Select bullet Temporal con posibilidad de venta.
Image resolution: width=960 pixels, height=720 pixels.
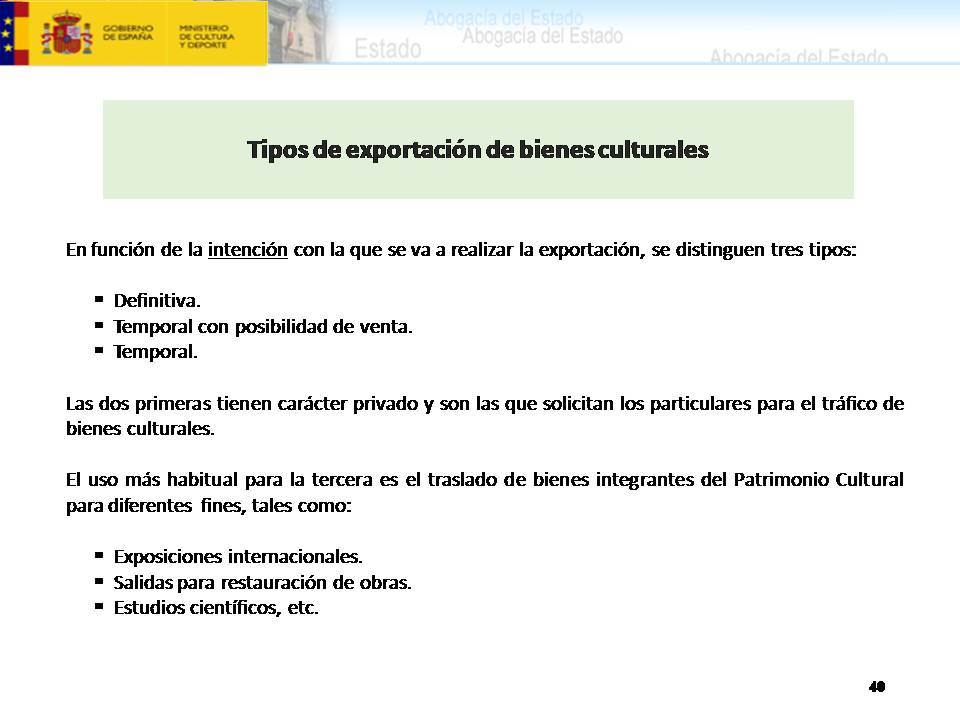(x=263, y=326)
